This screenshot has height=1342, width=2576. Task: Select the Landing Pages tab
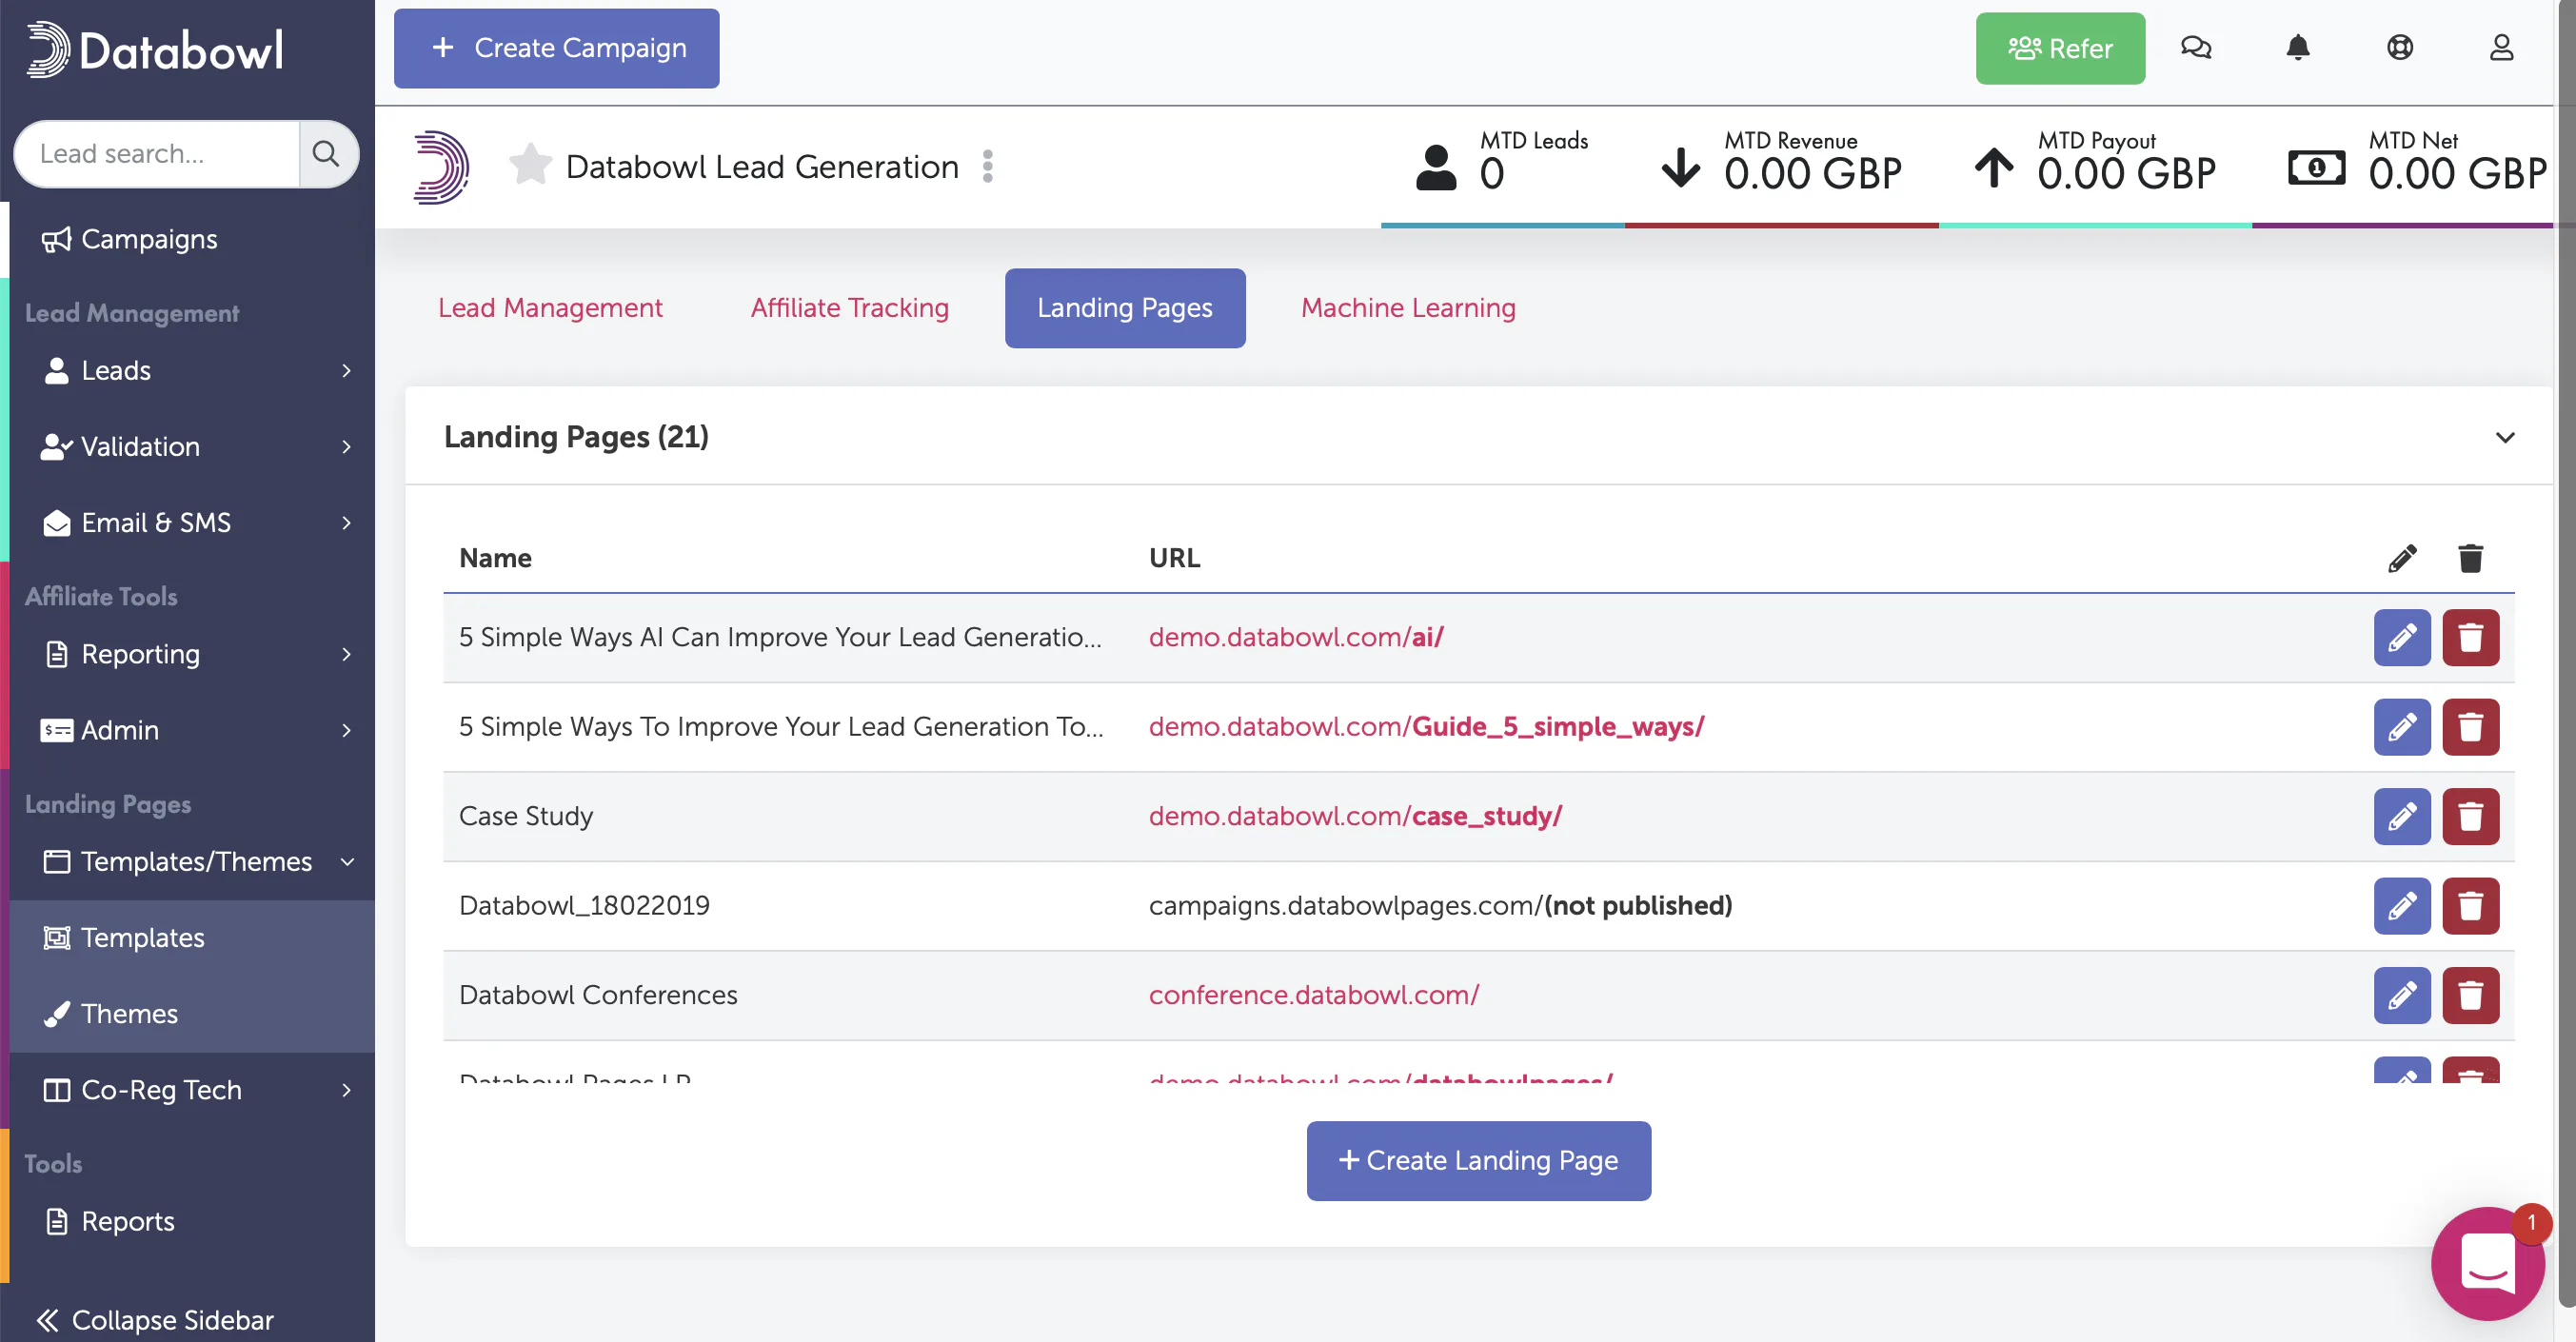point(1125,308)
